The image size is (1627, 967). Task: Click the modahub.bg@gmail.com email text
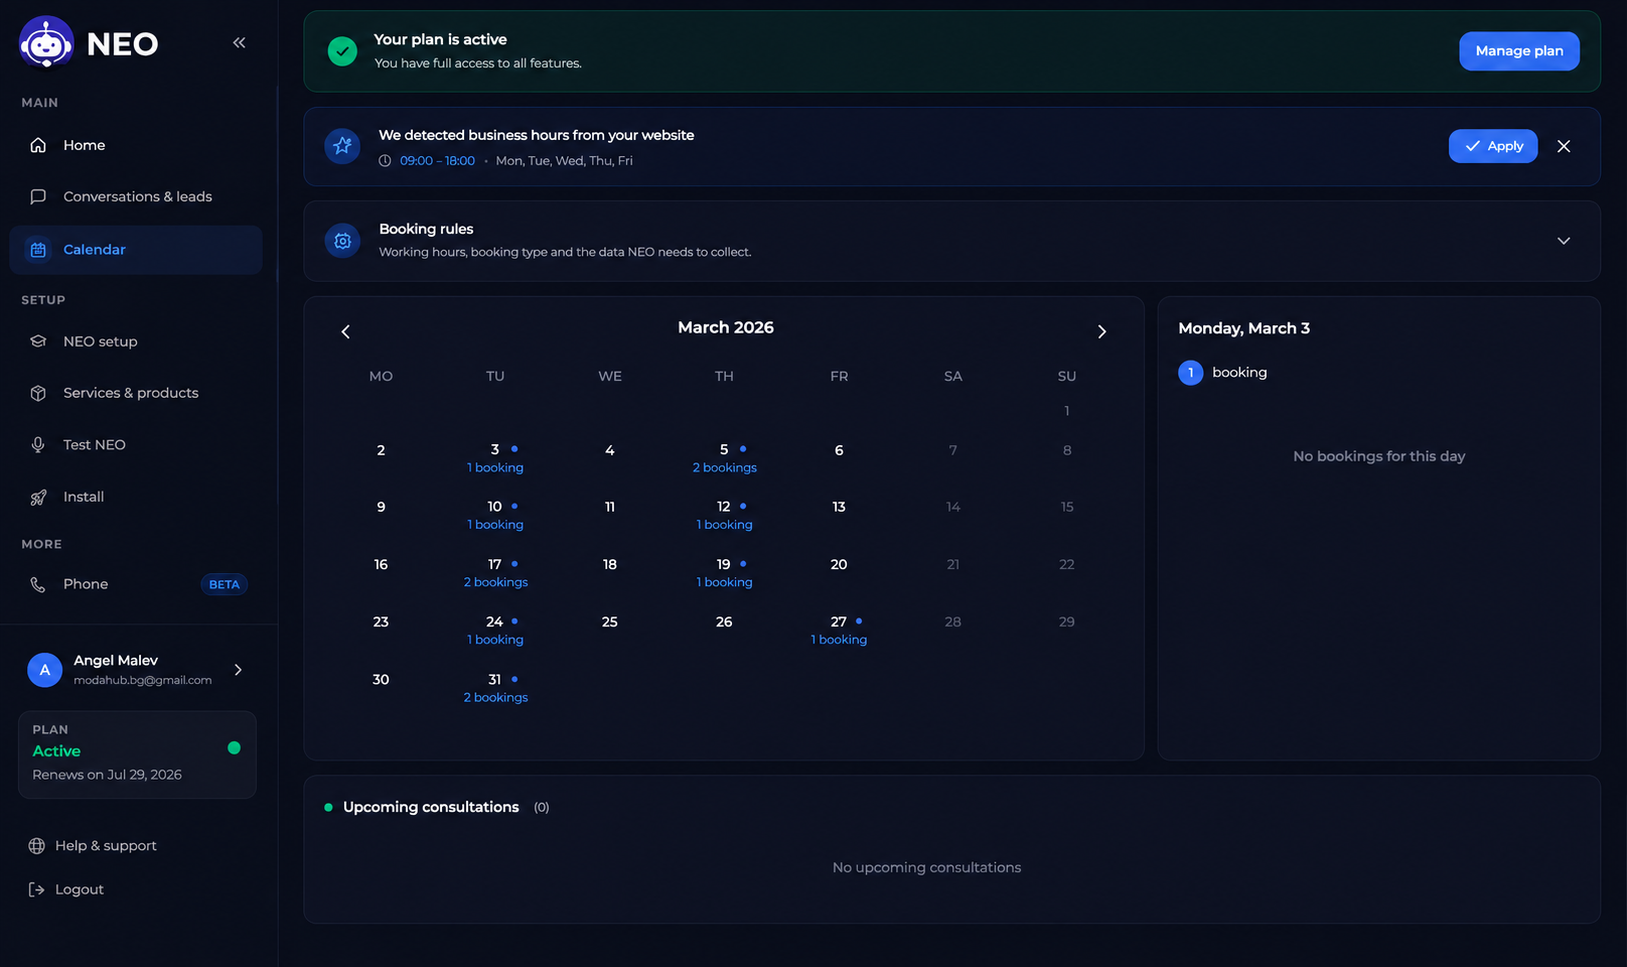click(x=143, y=680)
